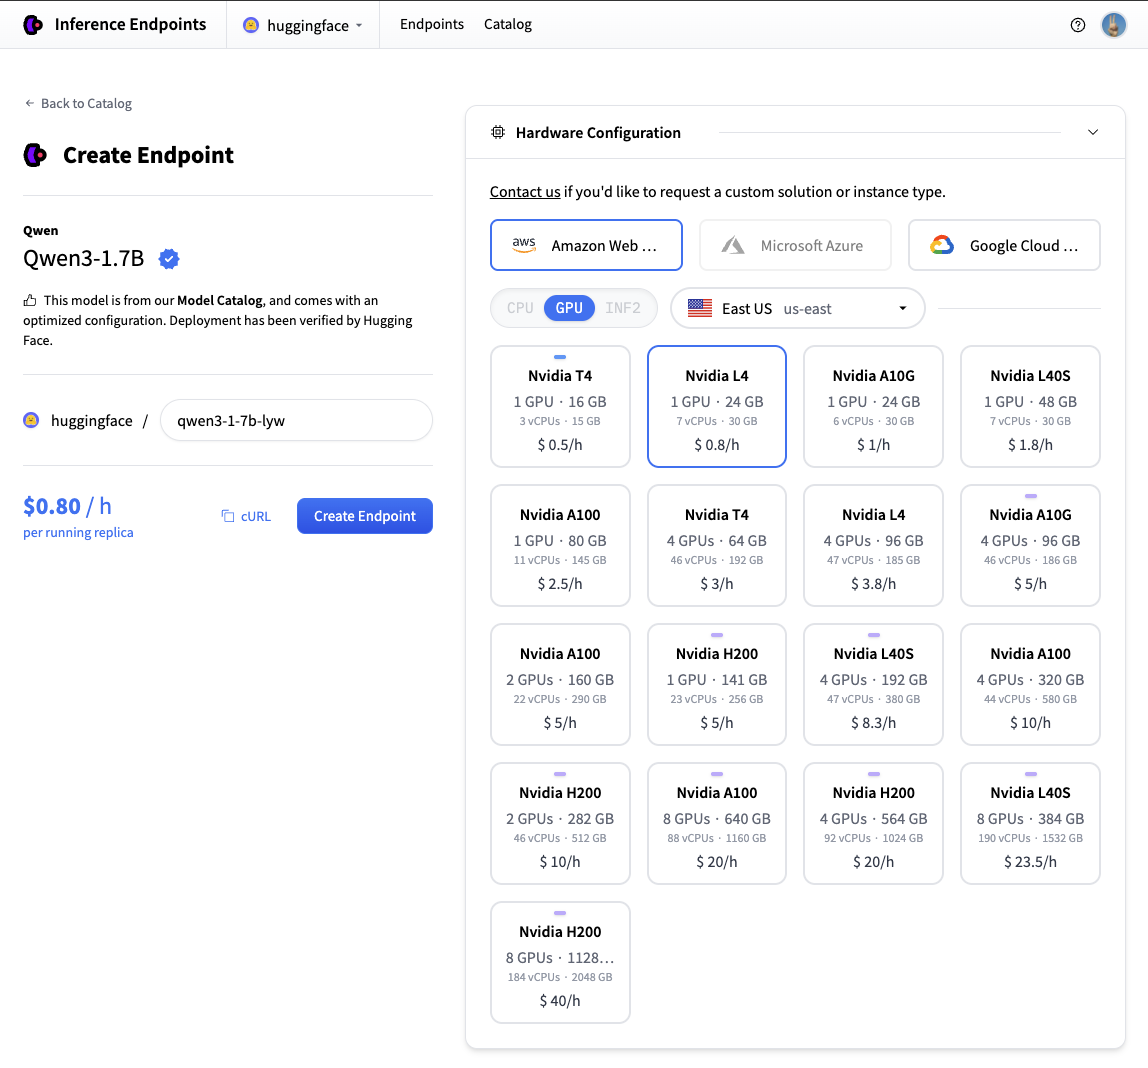Select Amazon Web Services provider

click(586, 245)
